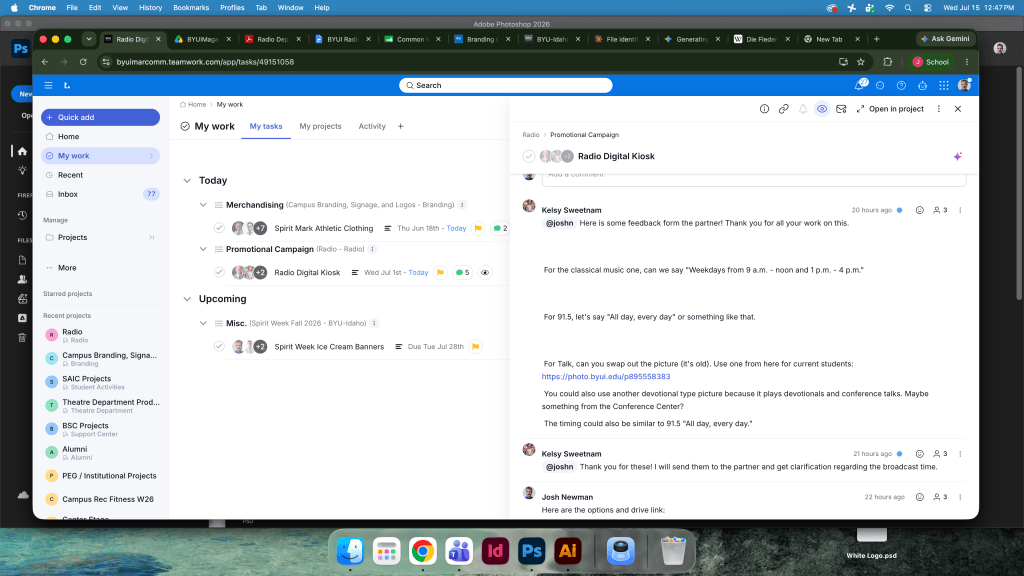Image resolution: width=1024 pixels, height=576 pixels.
Task: Open notifications bell in blue header
Action: point(859,86)
